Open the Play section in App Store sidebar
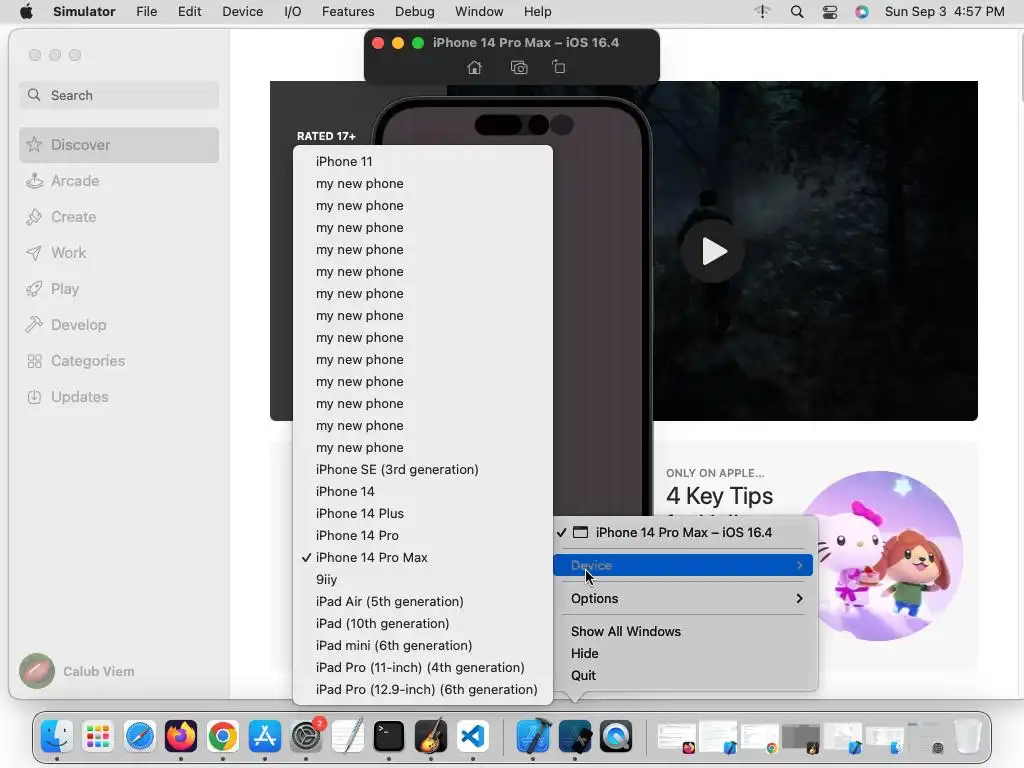1024x768 pixels. point(119,289)
